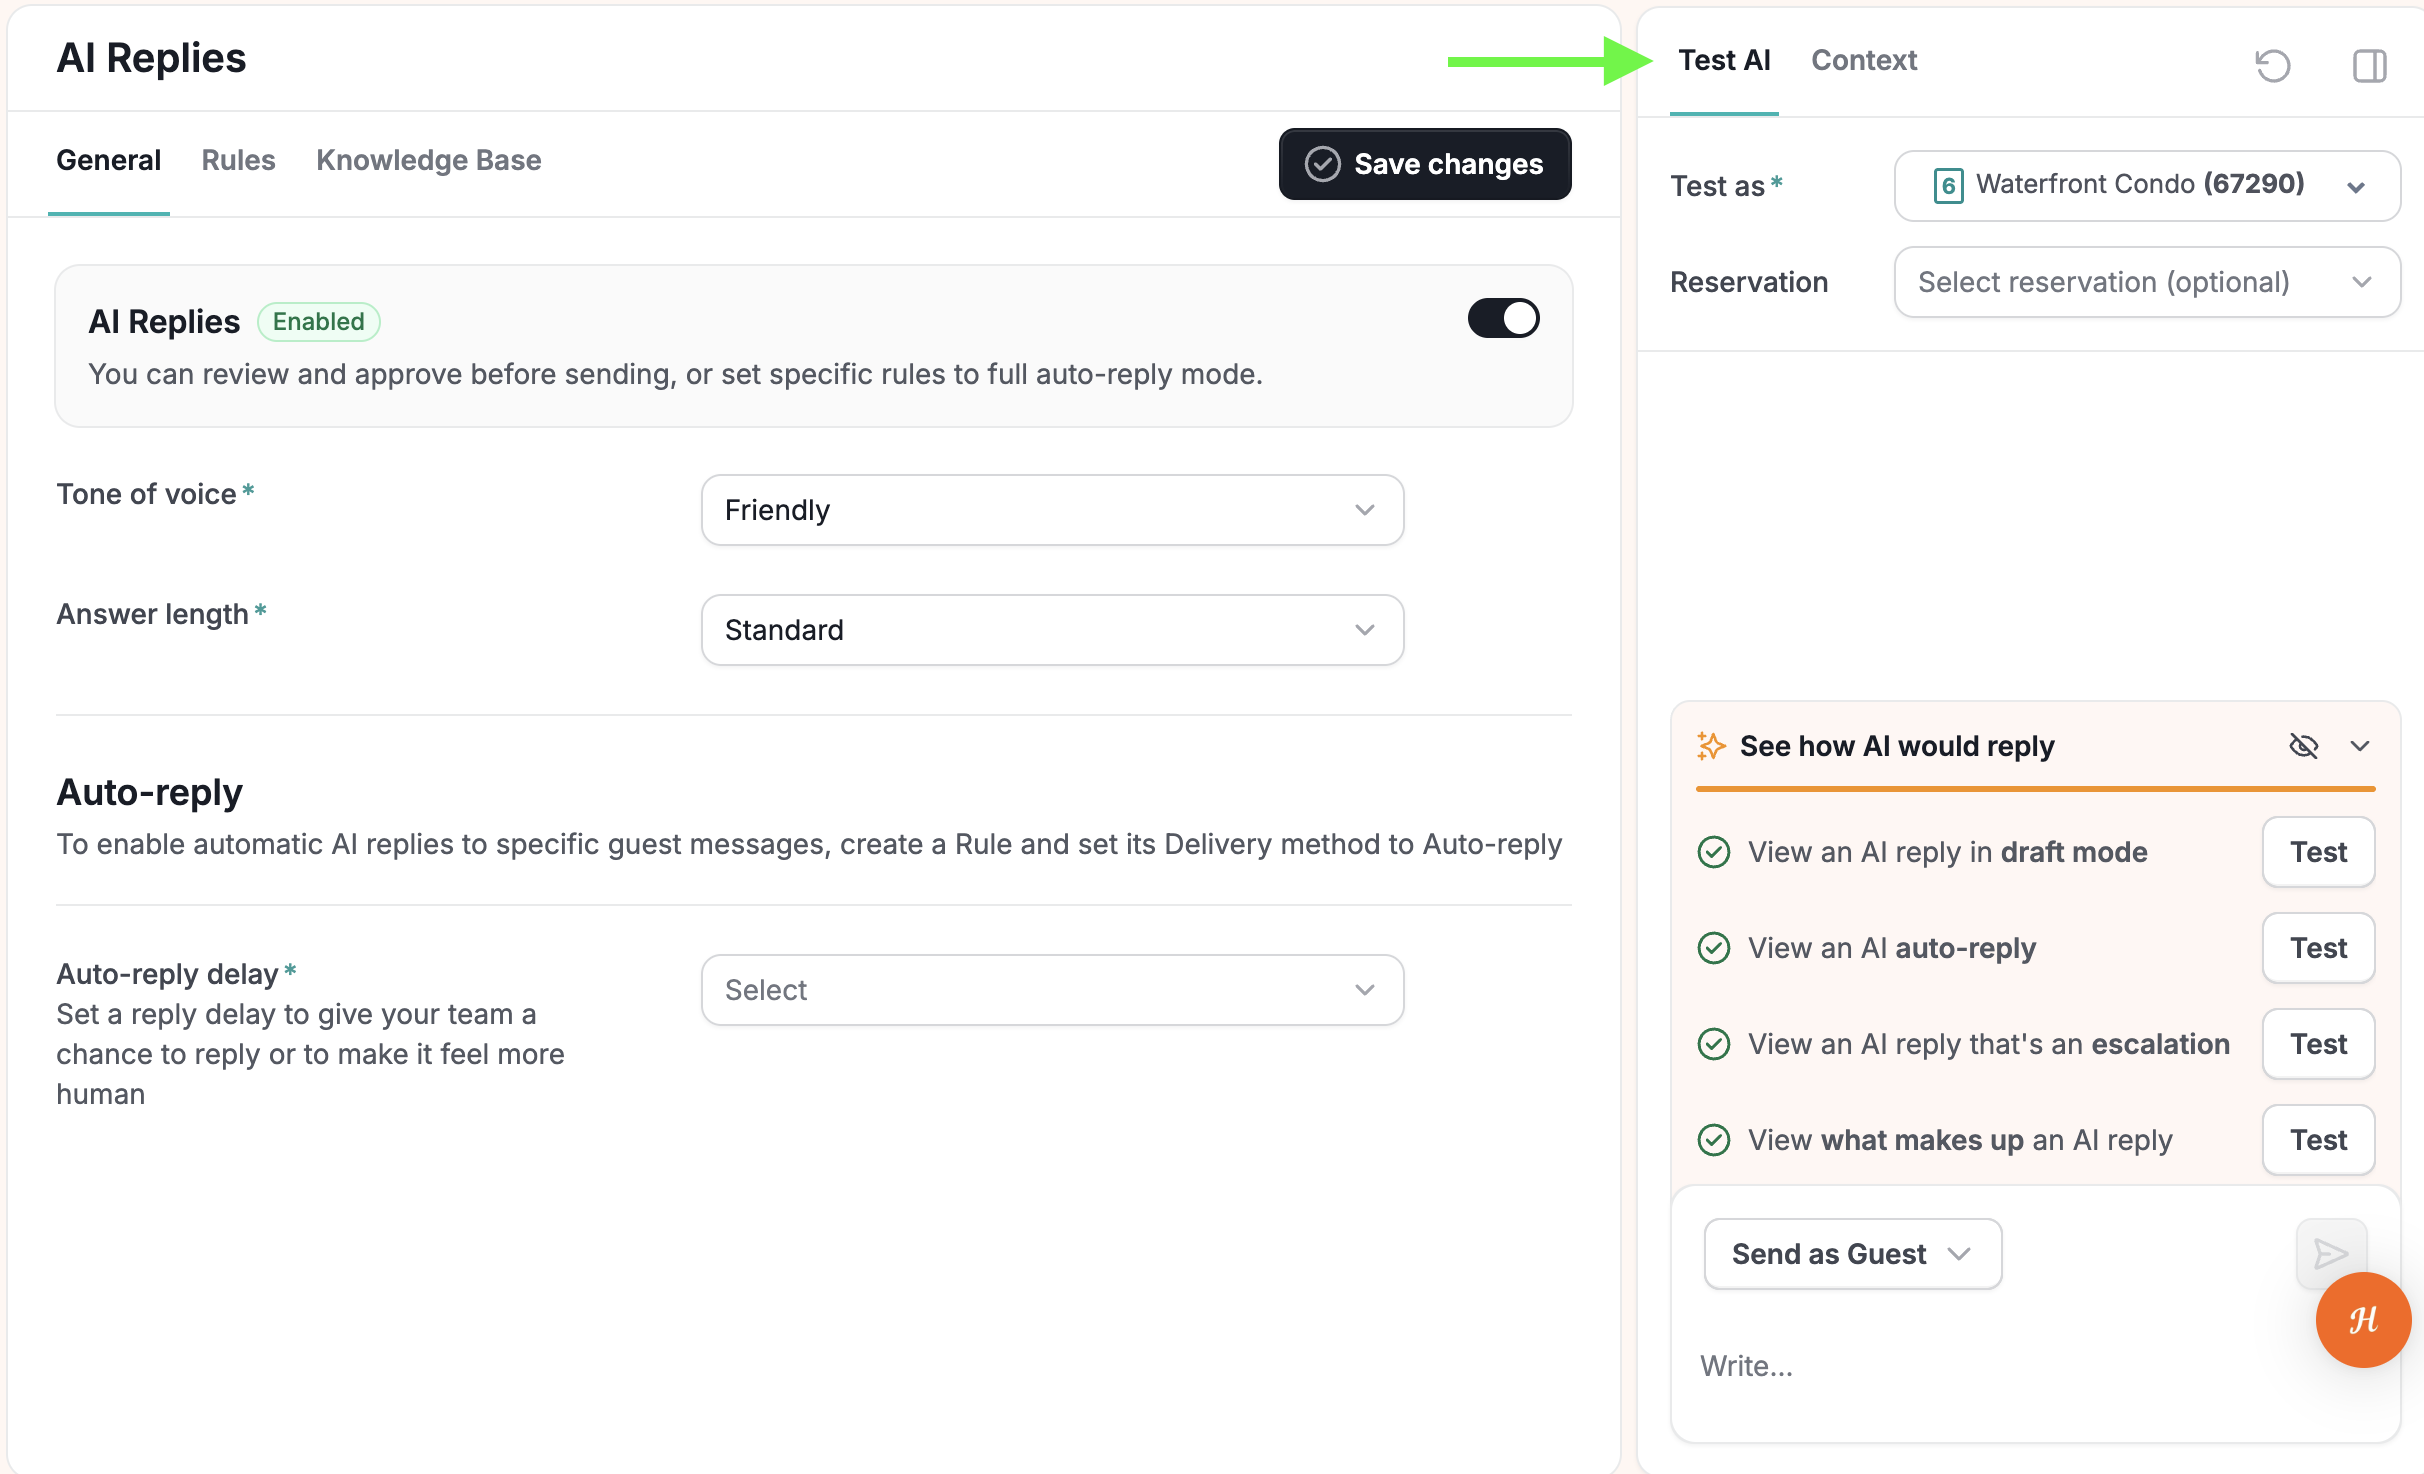Image resolution: width=2424 pixels, height=1474 pixels.
Task: Click the reset conversation icon
Action: coord(2272,66)
